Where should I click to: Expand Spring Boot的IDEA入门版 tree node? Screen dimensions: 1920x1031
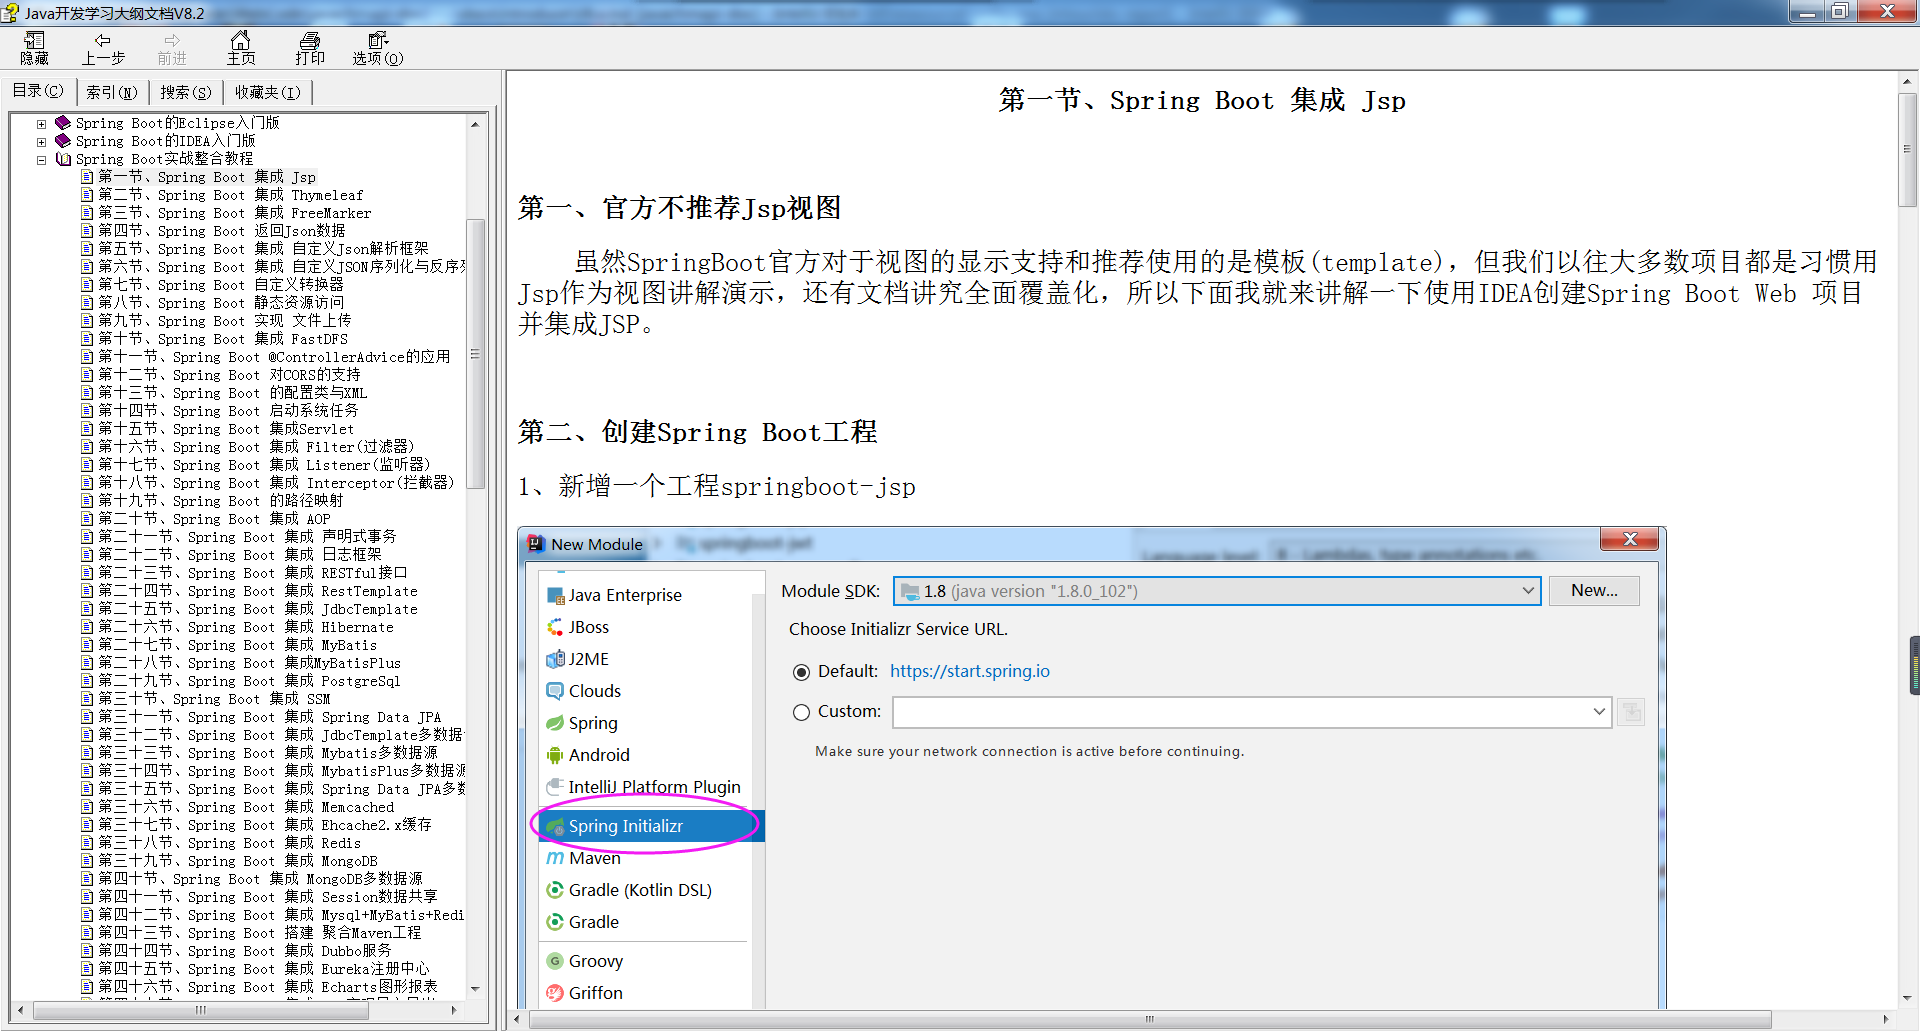pyautogui.click(x=41, y=142)
